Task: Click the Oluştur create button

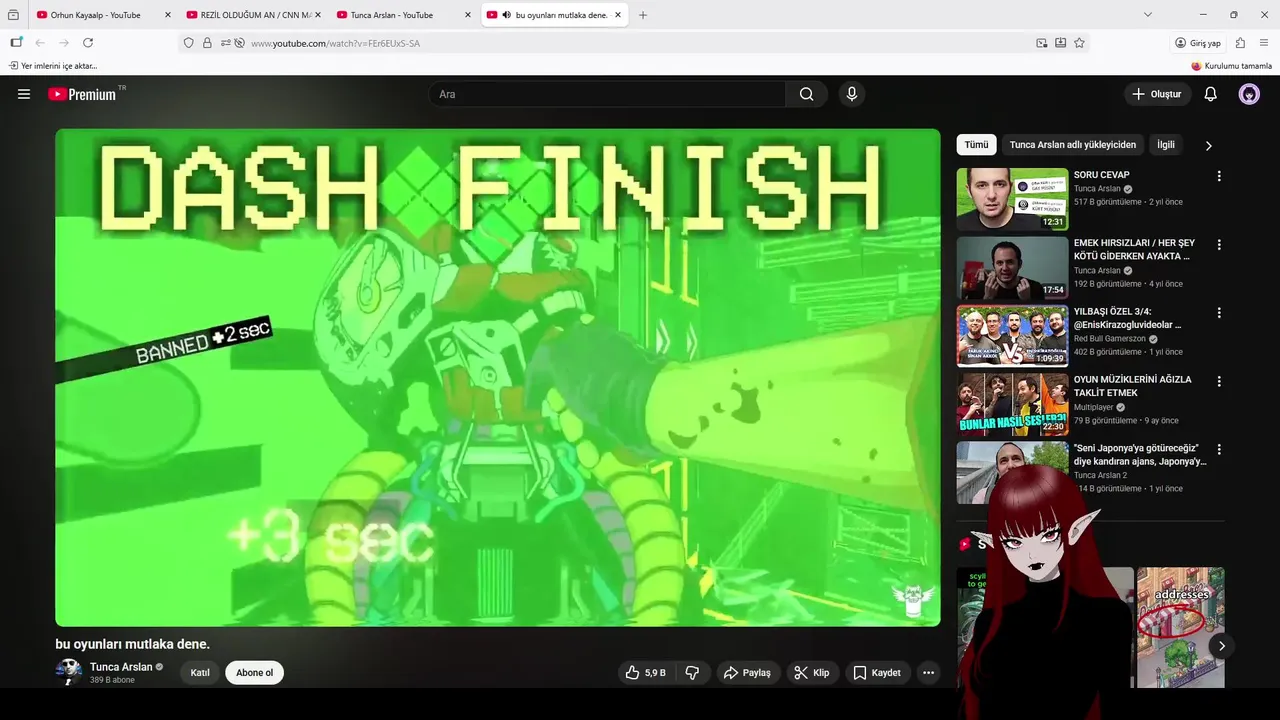Action: pos(1157,94)
